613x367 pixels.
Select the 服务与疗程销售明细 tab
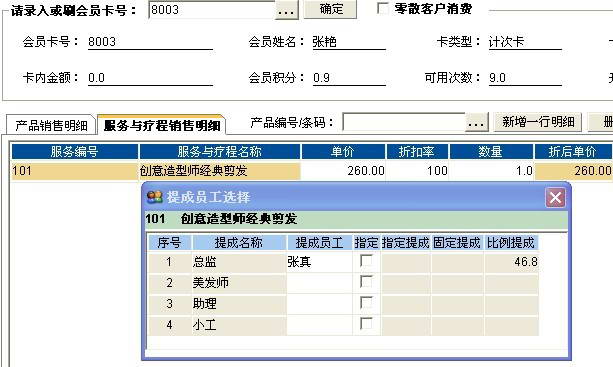click(x=161, y=125)
